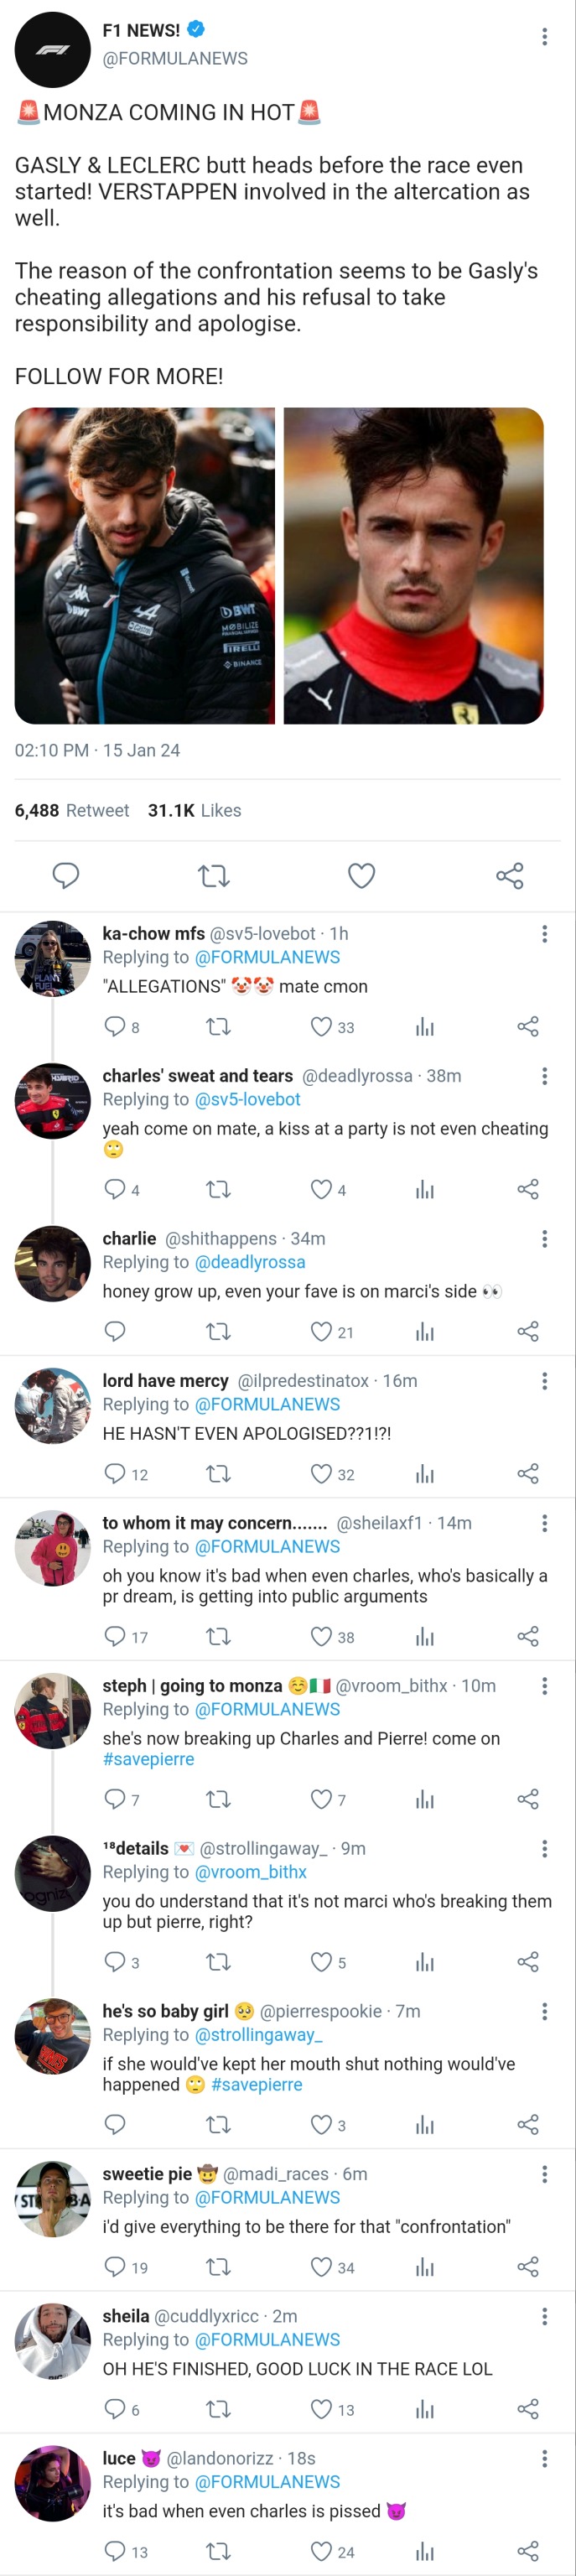Open F1 NEWS tweet options menu

pos(544,37)
